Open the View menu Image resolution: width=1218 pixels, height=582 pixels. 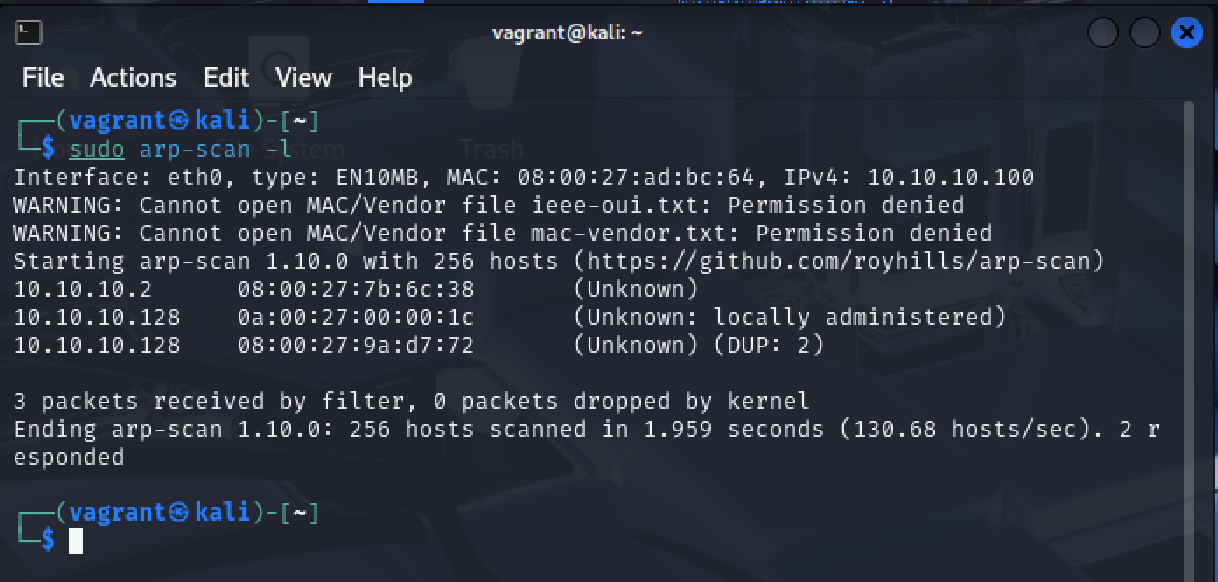[x=303, y=78]
